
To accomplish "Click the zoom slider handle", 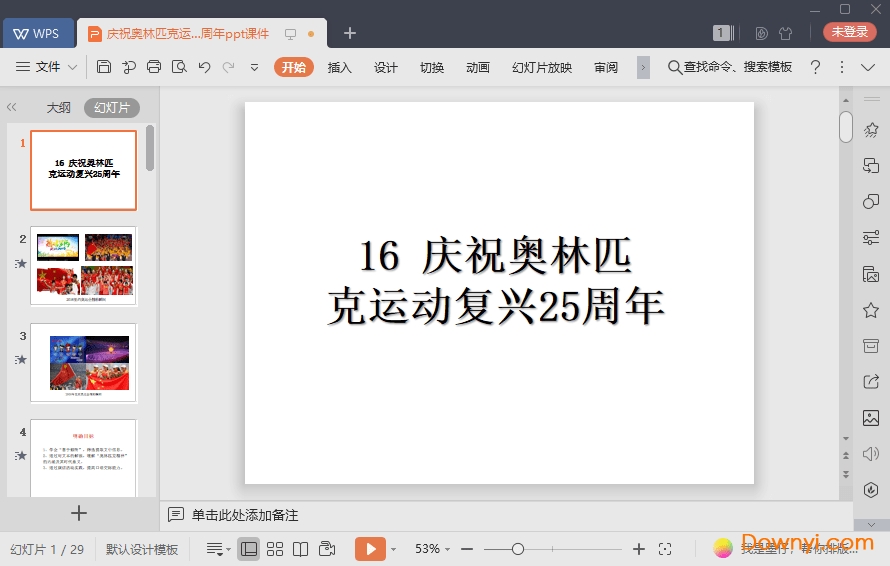I will coord(517,549).
